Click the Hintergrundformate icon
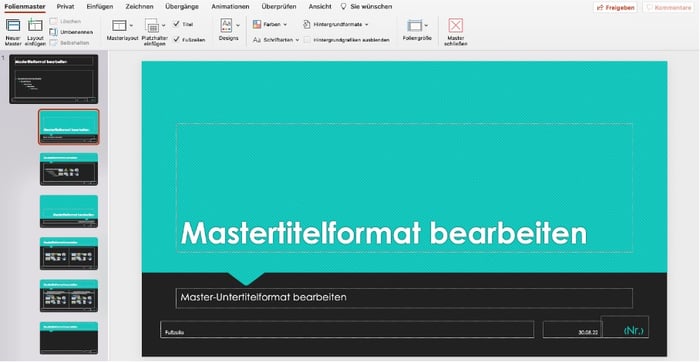This screenshot has height=362, width=700. [307, 25]
